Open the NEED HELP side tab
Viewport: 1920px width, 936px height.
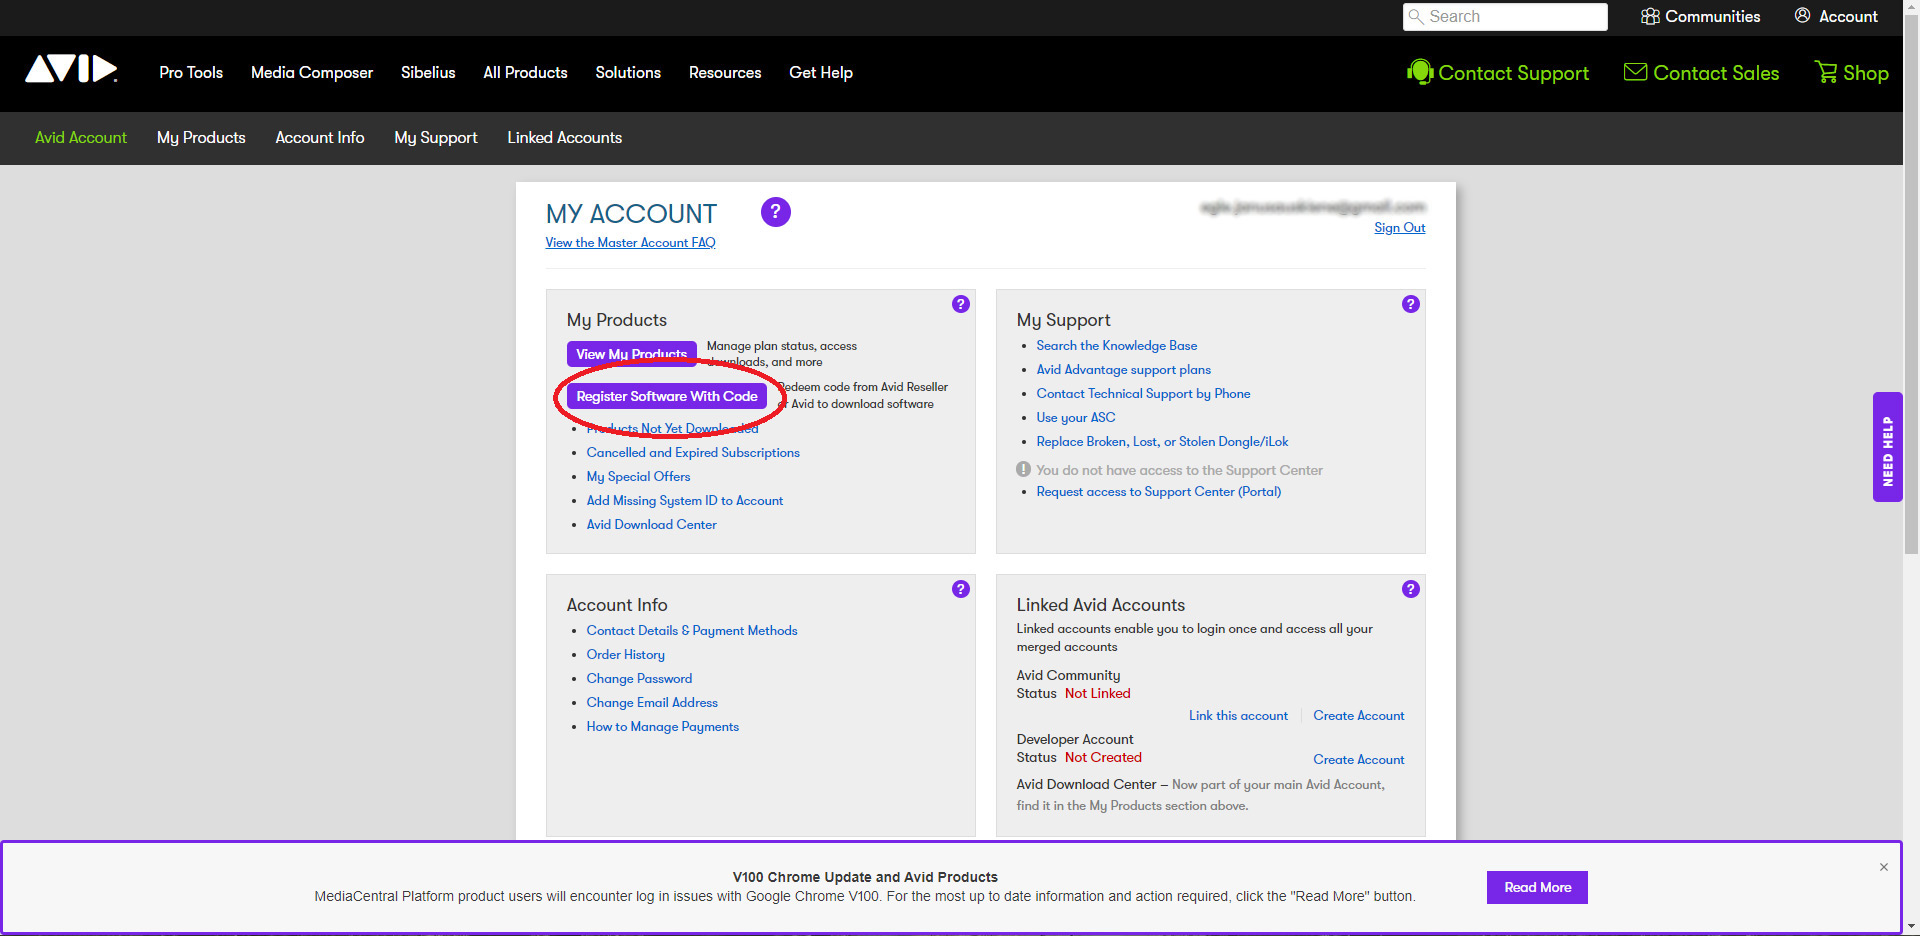point(1887,447)
